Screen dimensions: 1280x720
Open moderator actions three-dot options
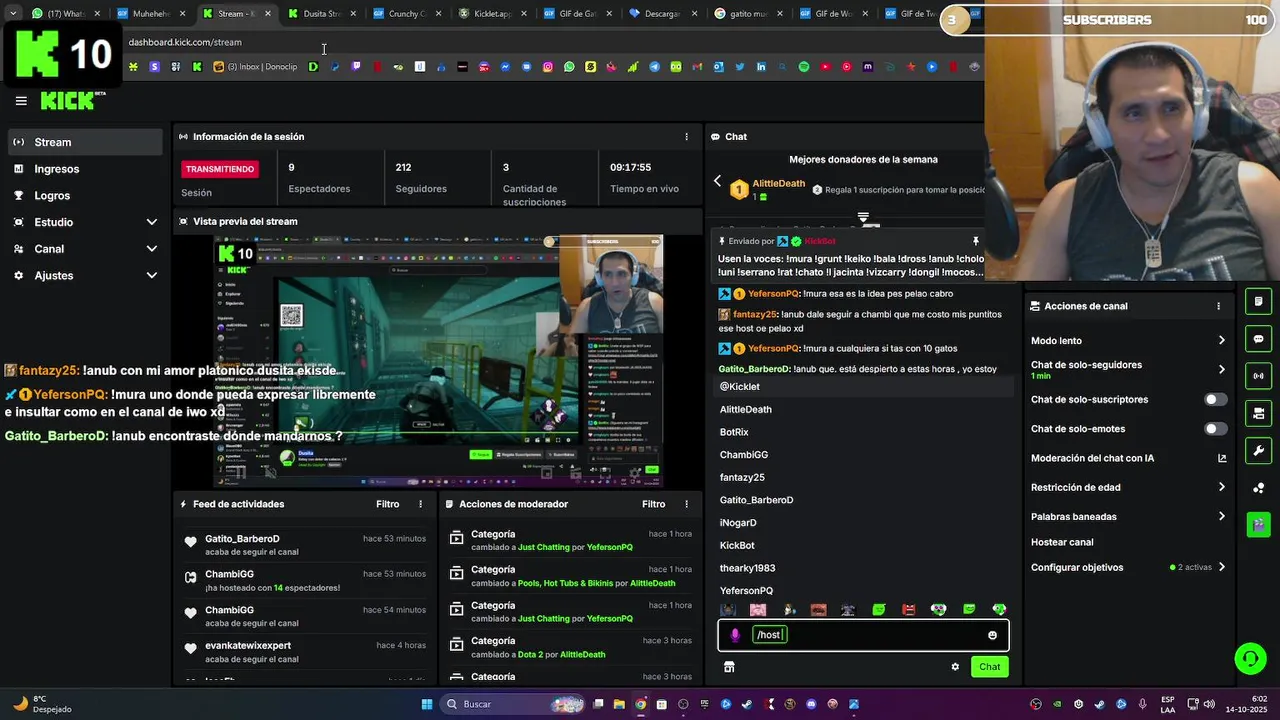(x=686, y=504)
